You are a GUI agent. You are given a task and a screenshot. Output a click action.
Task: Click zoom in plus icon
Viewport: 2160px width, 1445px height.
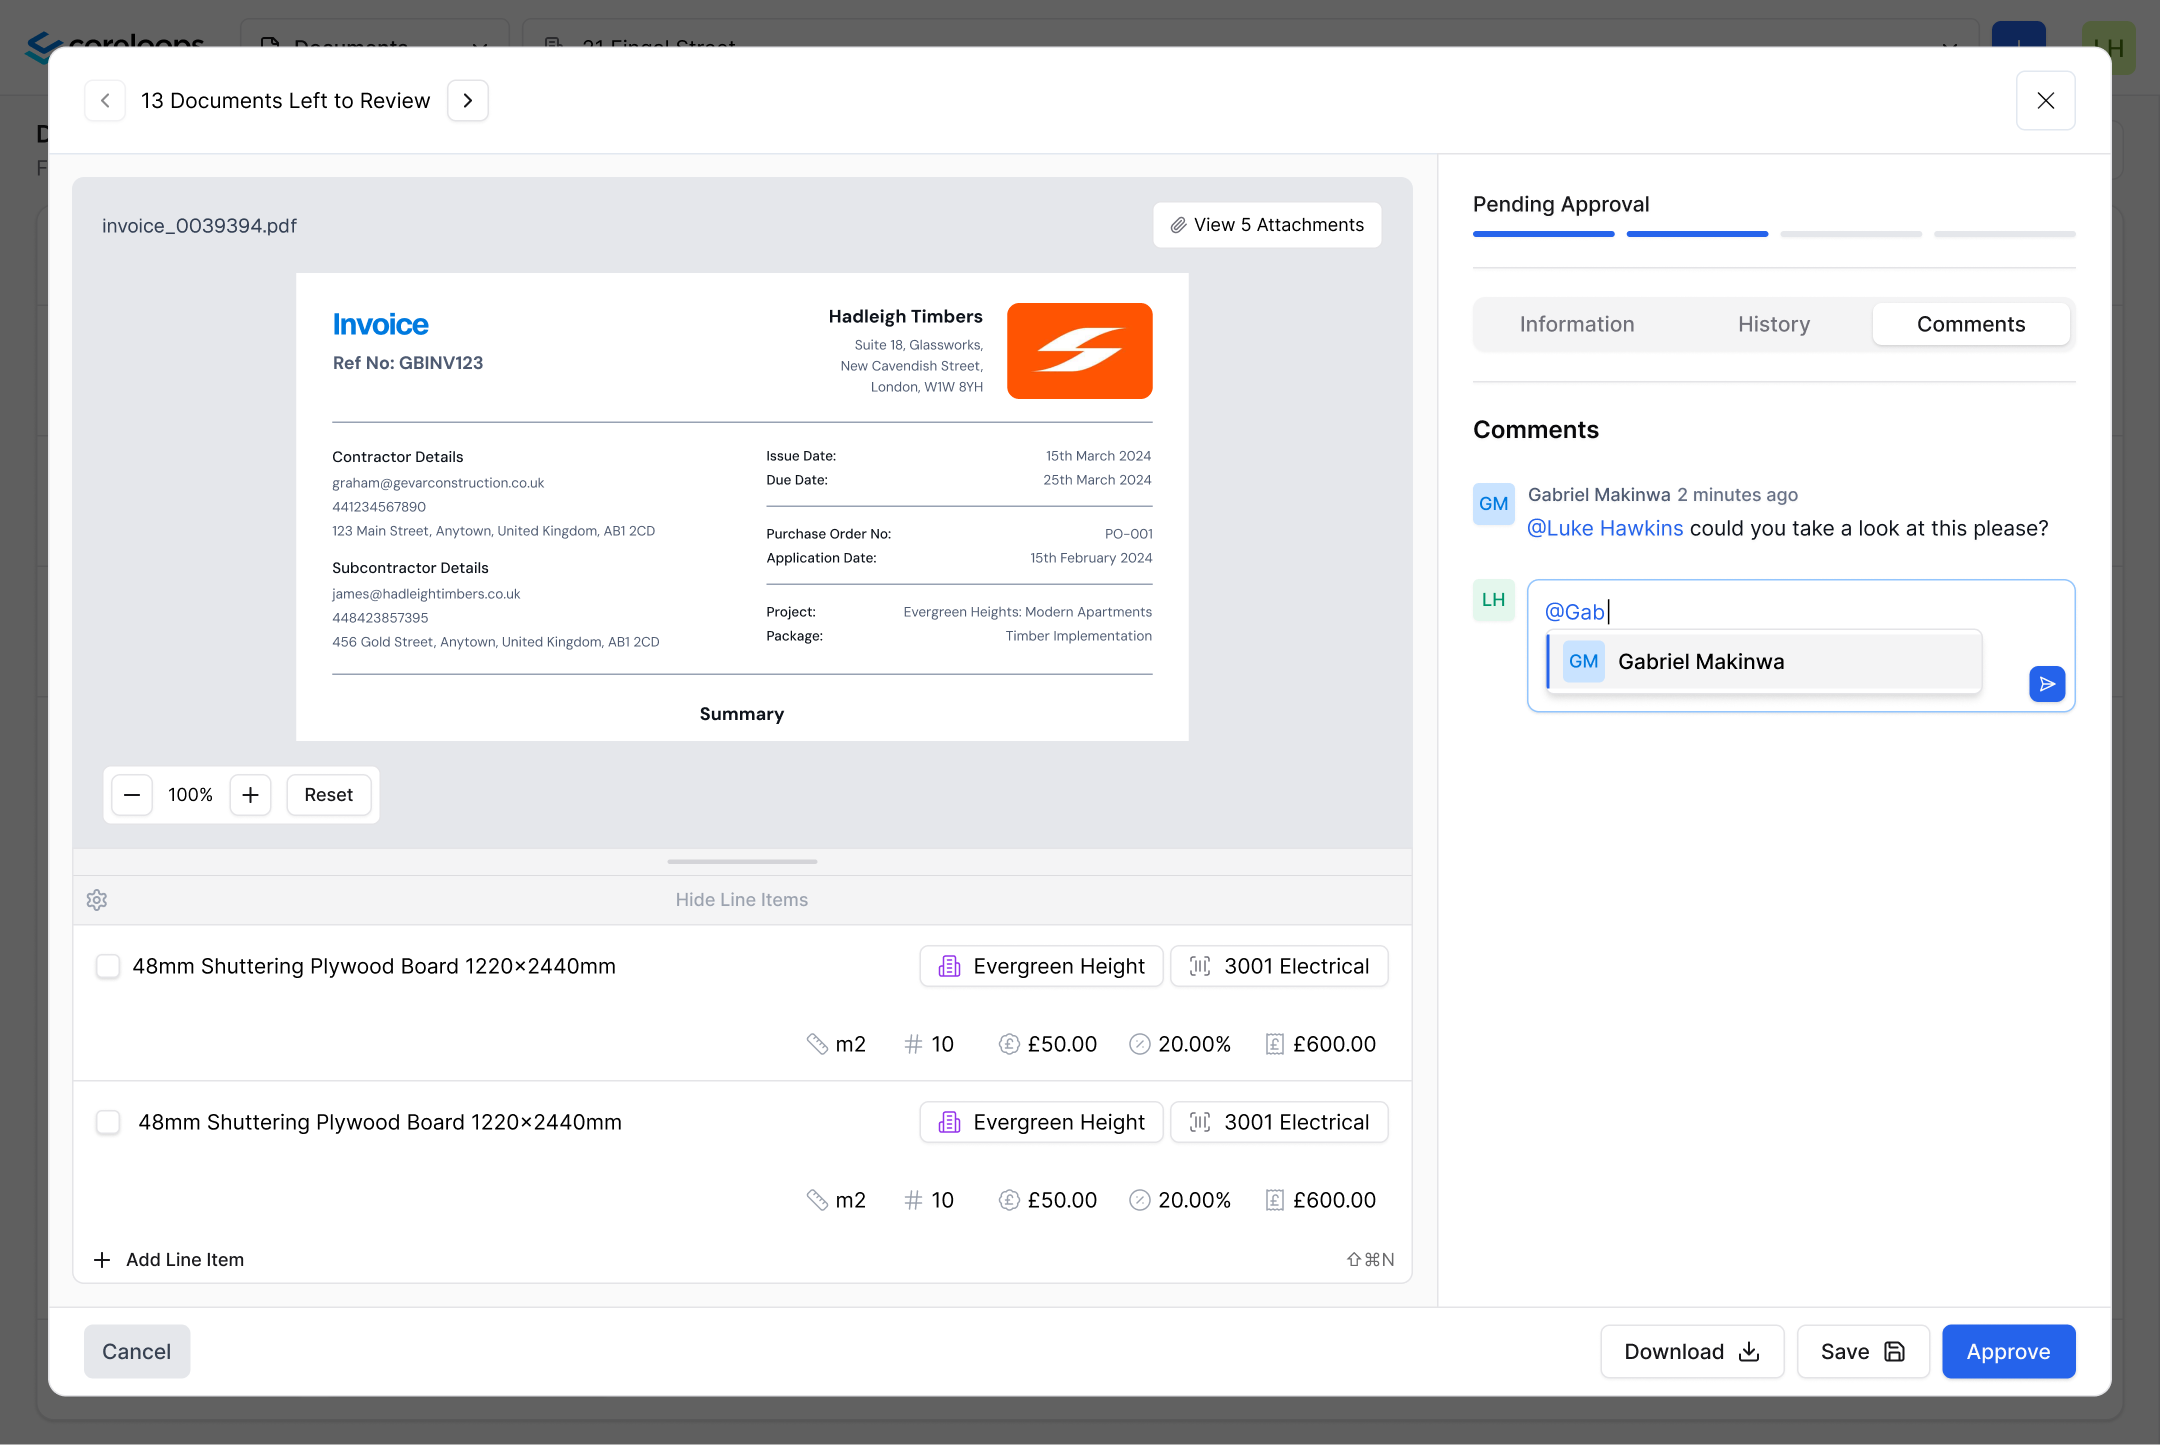[250, 795]
